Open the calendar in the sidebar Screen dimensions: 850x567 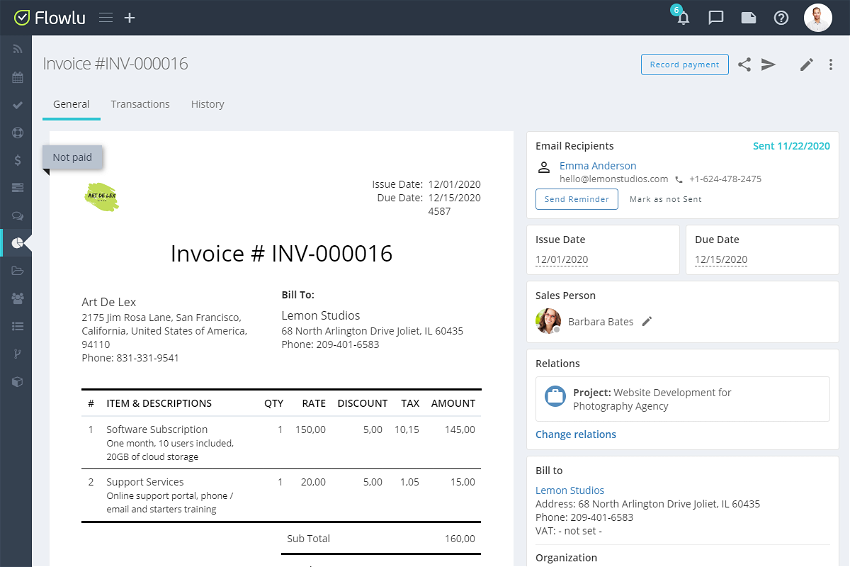click(17, 77)
